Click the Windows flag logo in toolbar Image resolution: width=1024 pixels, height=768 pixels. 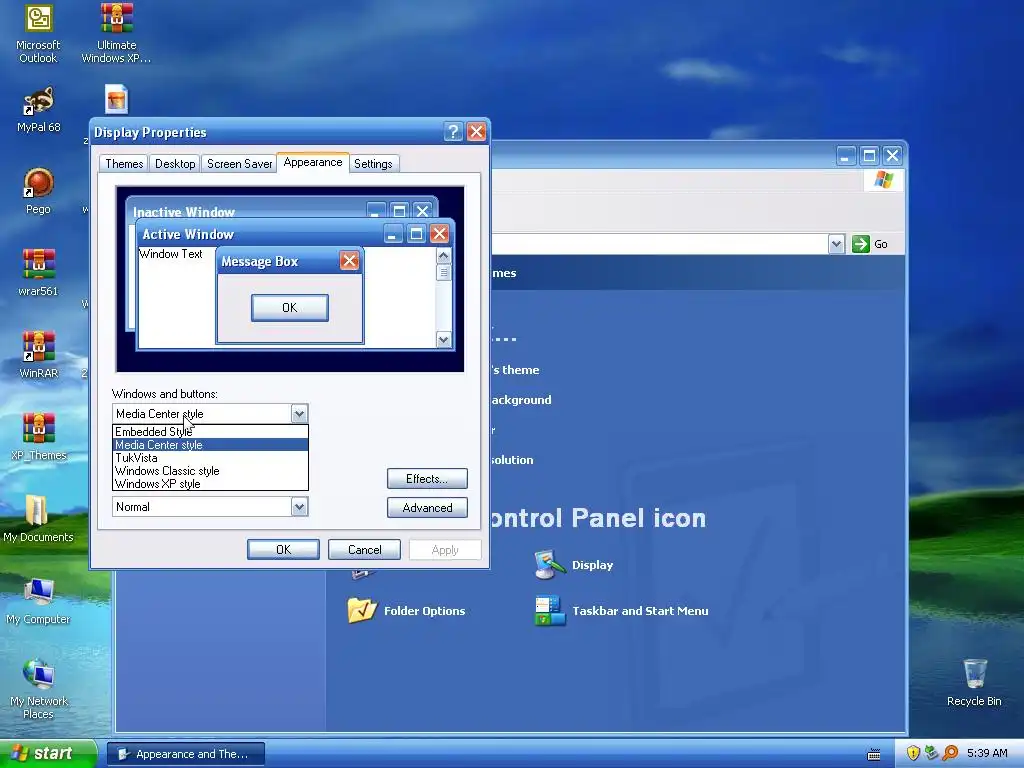884,180
